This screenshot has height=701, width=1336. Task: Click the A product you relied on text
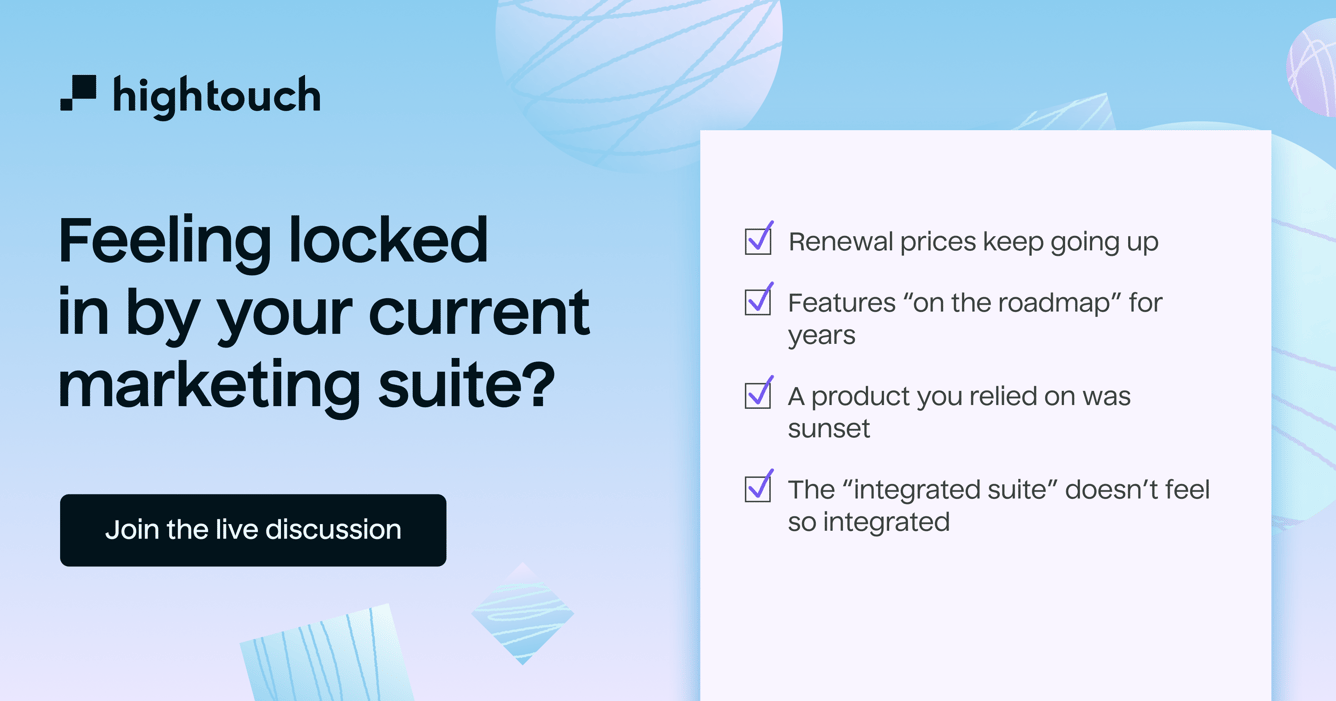point(959,412)
